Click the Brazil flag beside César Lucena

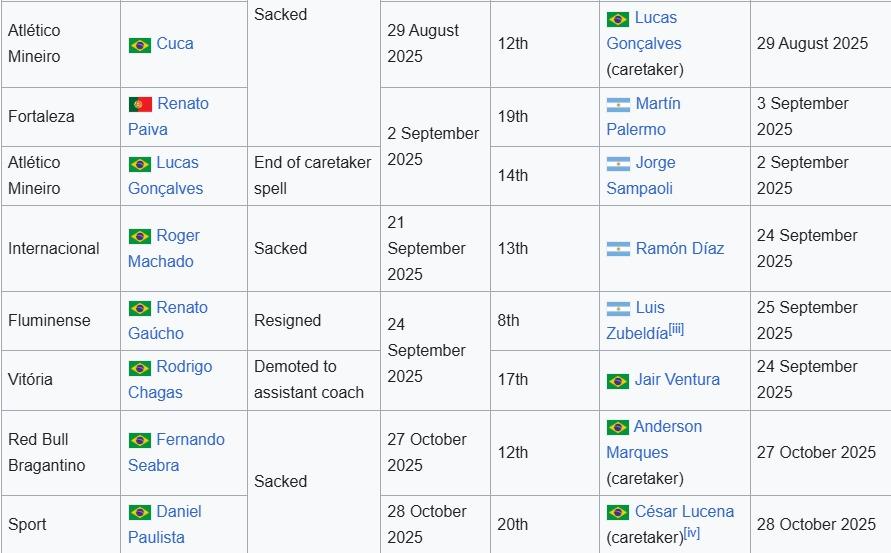(x=618, y=512)
